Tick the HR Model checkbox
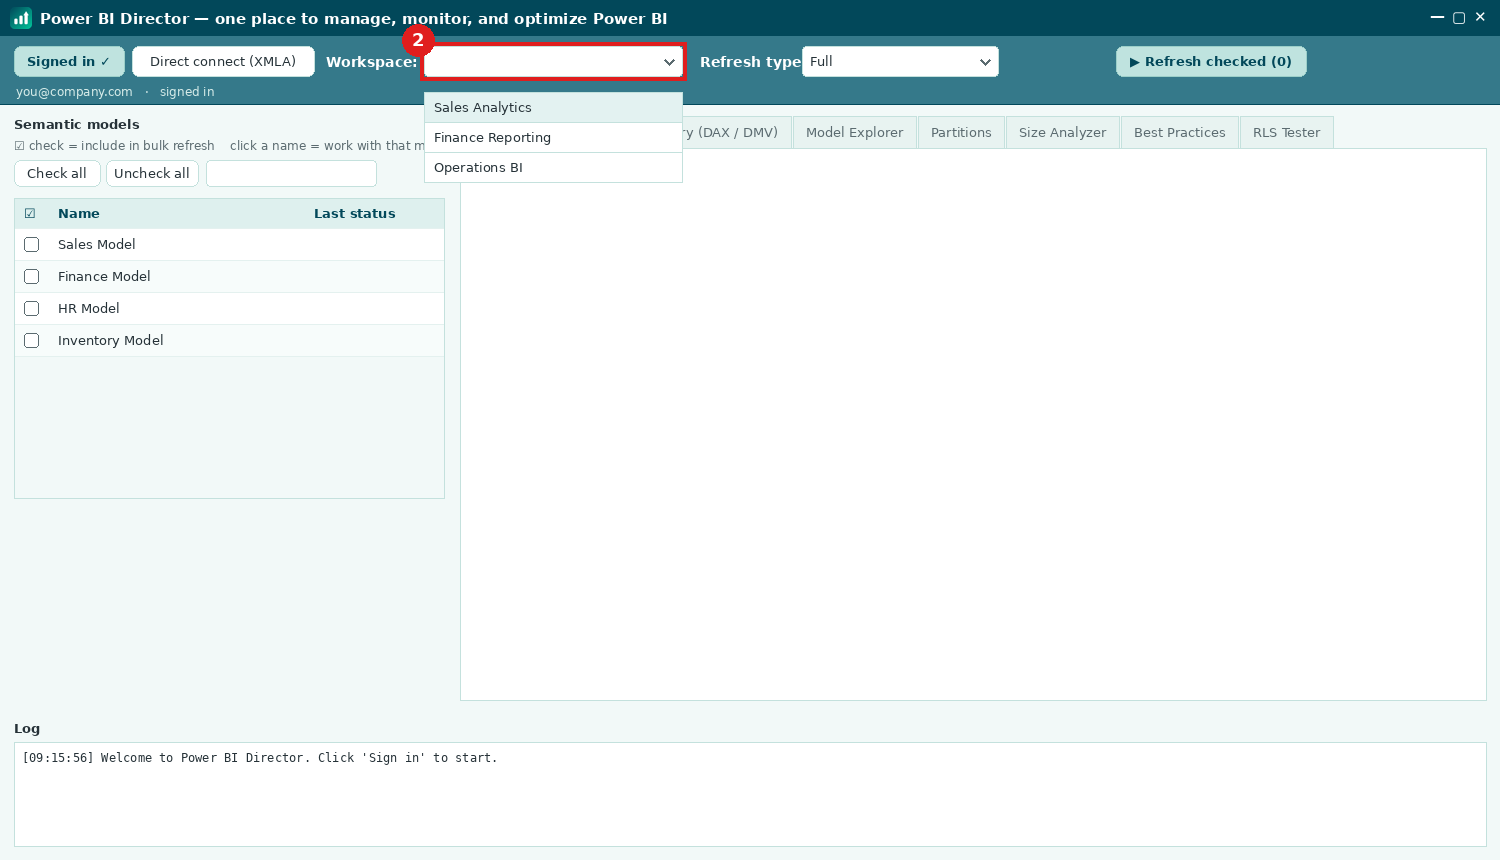1500x860 pixels. coord(32,309)
